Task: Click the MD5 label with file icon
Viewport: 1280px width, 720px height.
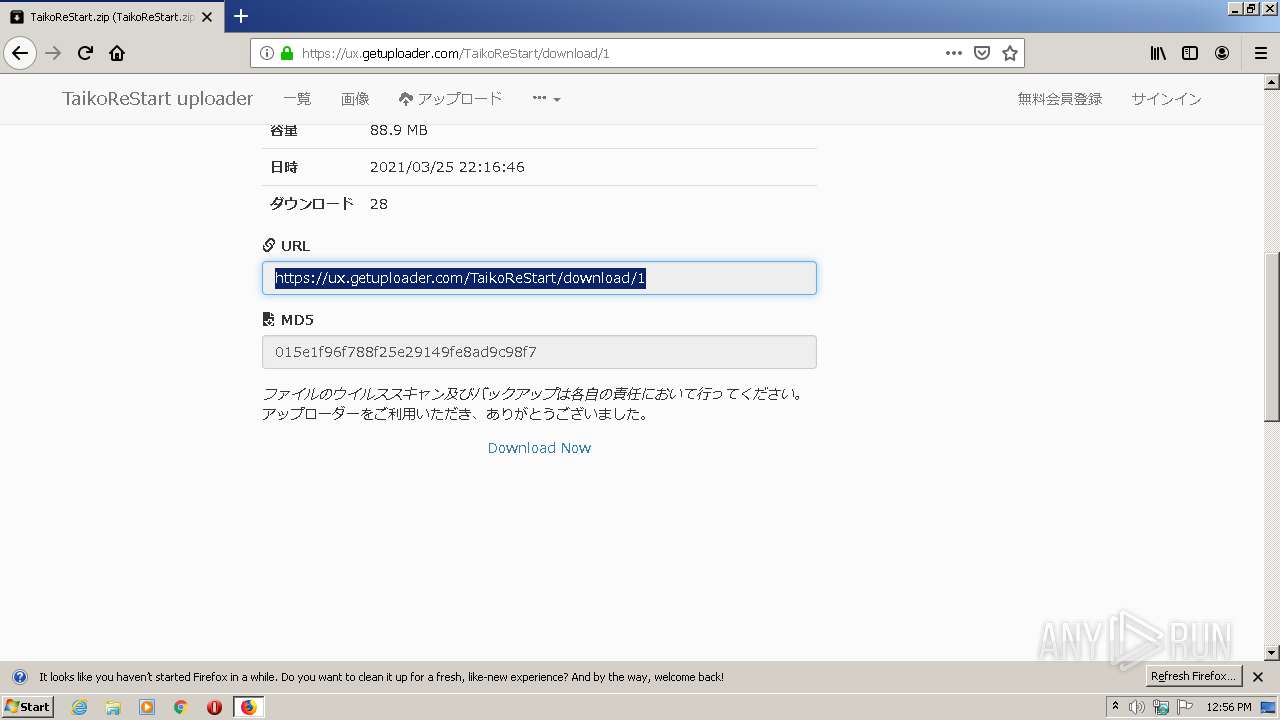Action: 288,320
